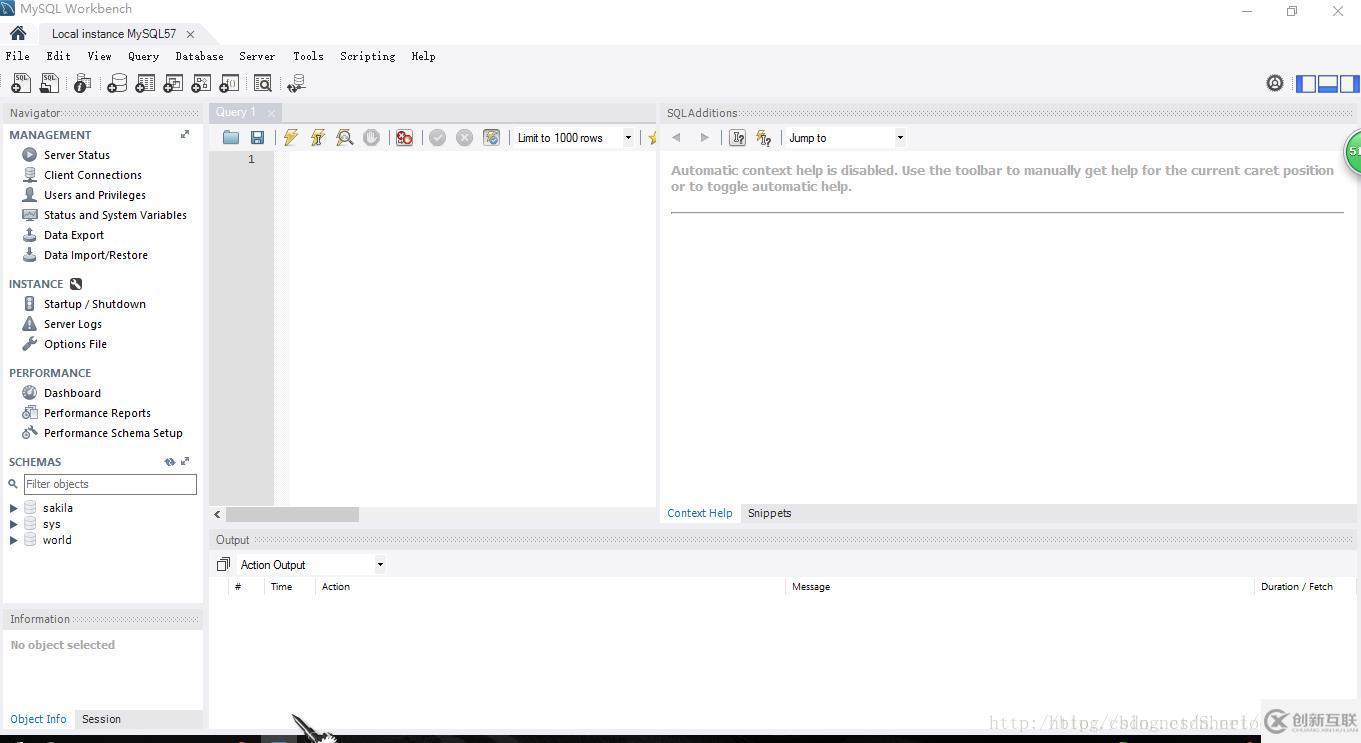Viewport: 1361px width, 743px height.
Task: Open Data Export
Action: 74,235
